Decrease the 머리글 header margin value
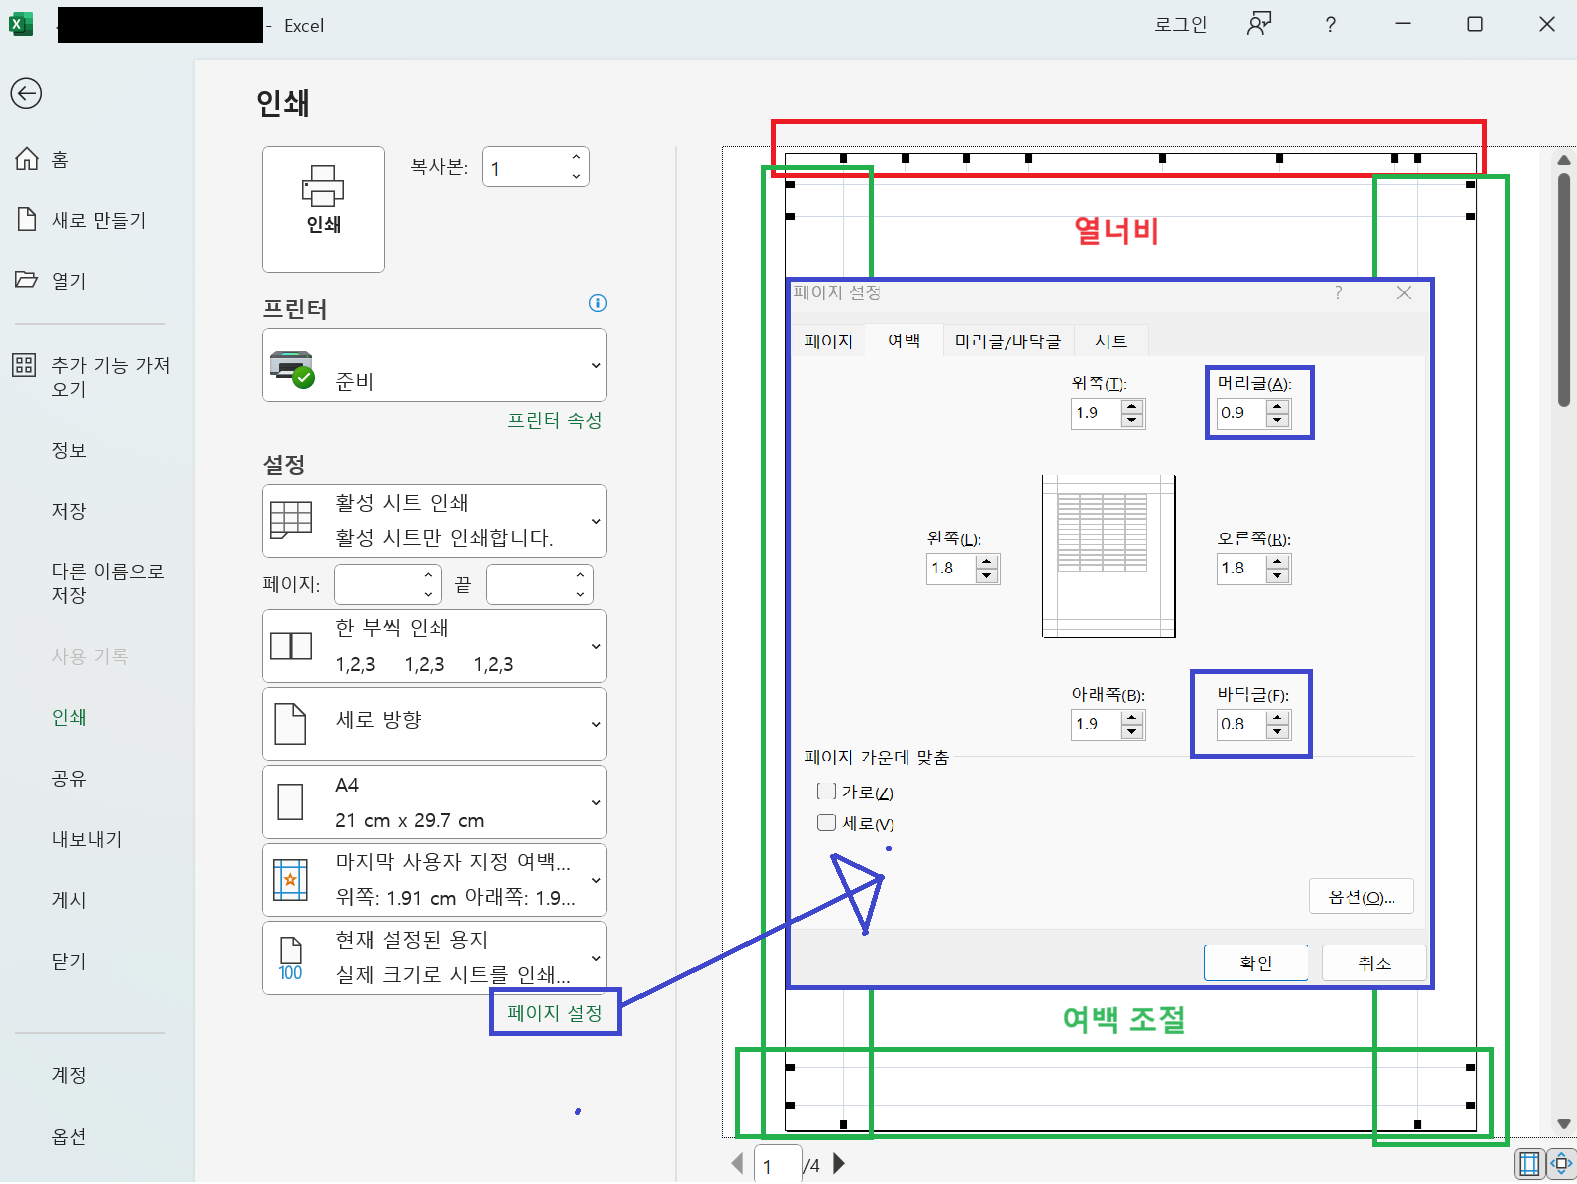This screenshot has width=1577, height=1184. [x=1277, y=419]
